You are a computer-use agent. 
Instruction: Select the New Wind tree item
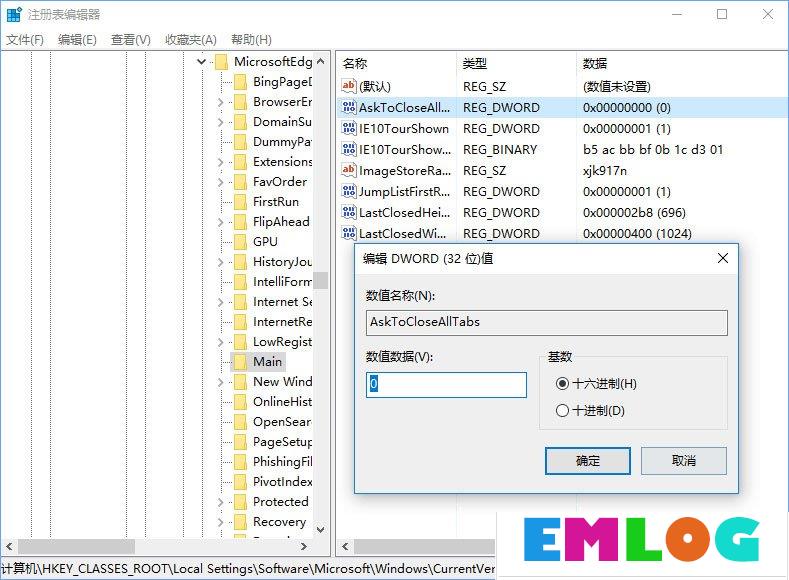click(282, 382)
